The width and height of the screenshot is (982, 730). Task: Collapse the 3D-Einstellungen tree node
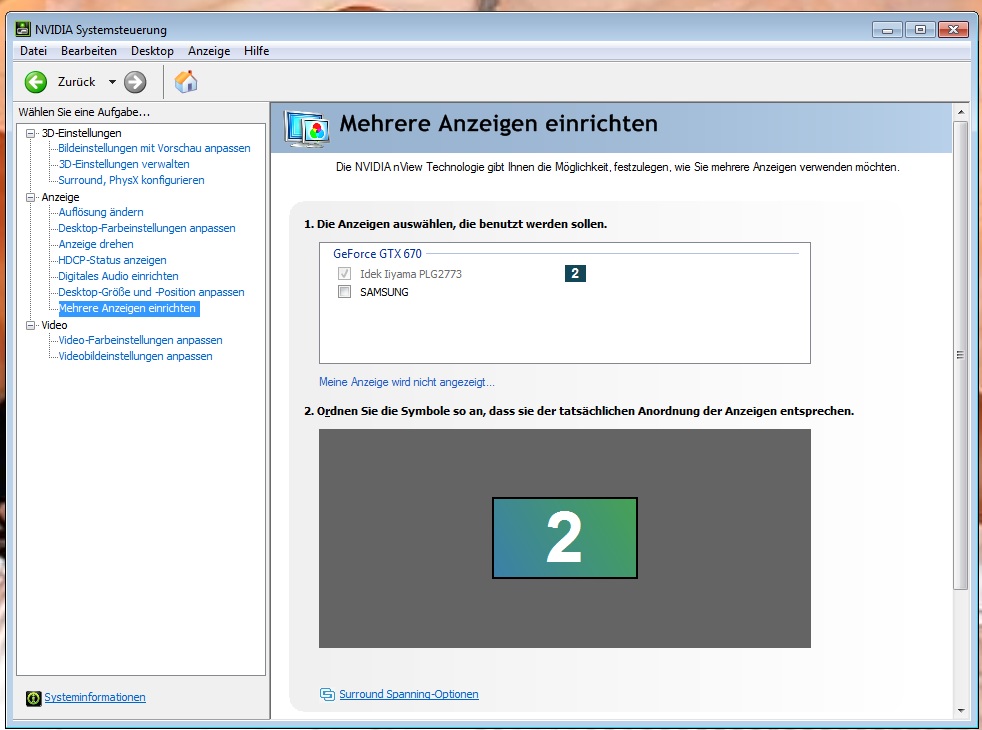[30, 133]
